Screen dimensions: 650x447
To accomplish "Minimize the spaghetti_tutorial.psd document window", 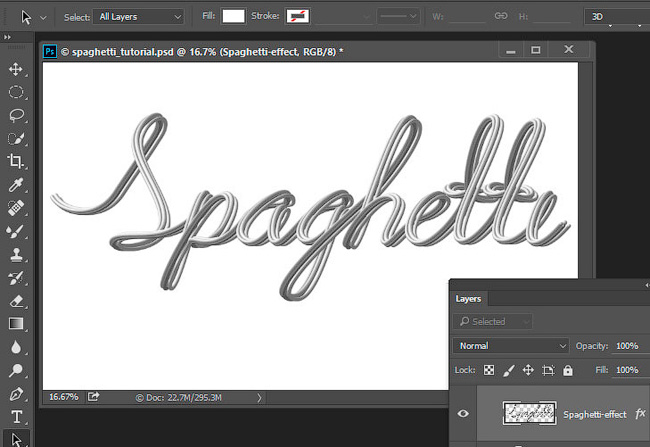I will pos(511,51).
